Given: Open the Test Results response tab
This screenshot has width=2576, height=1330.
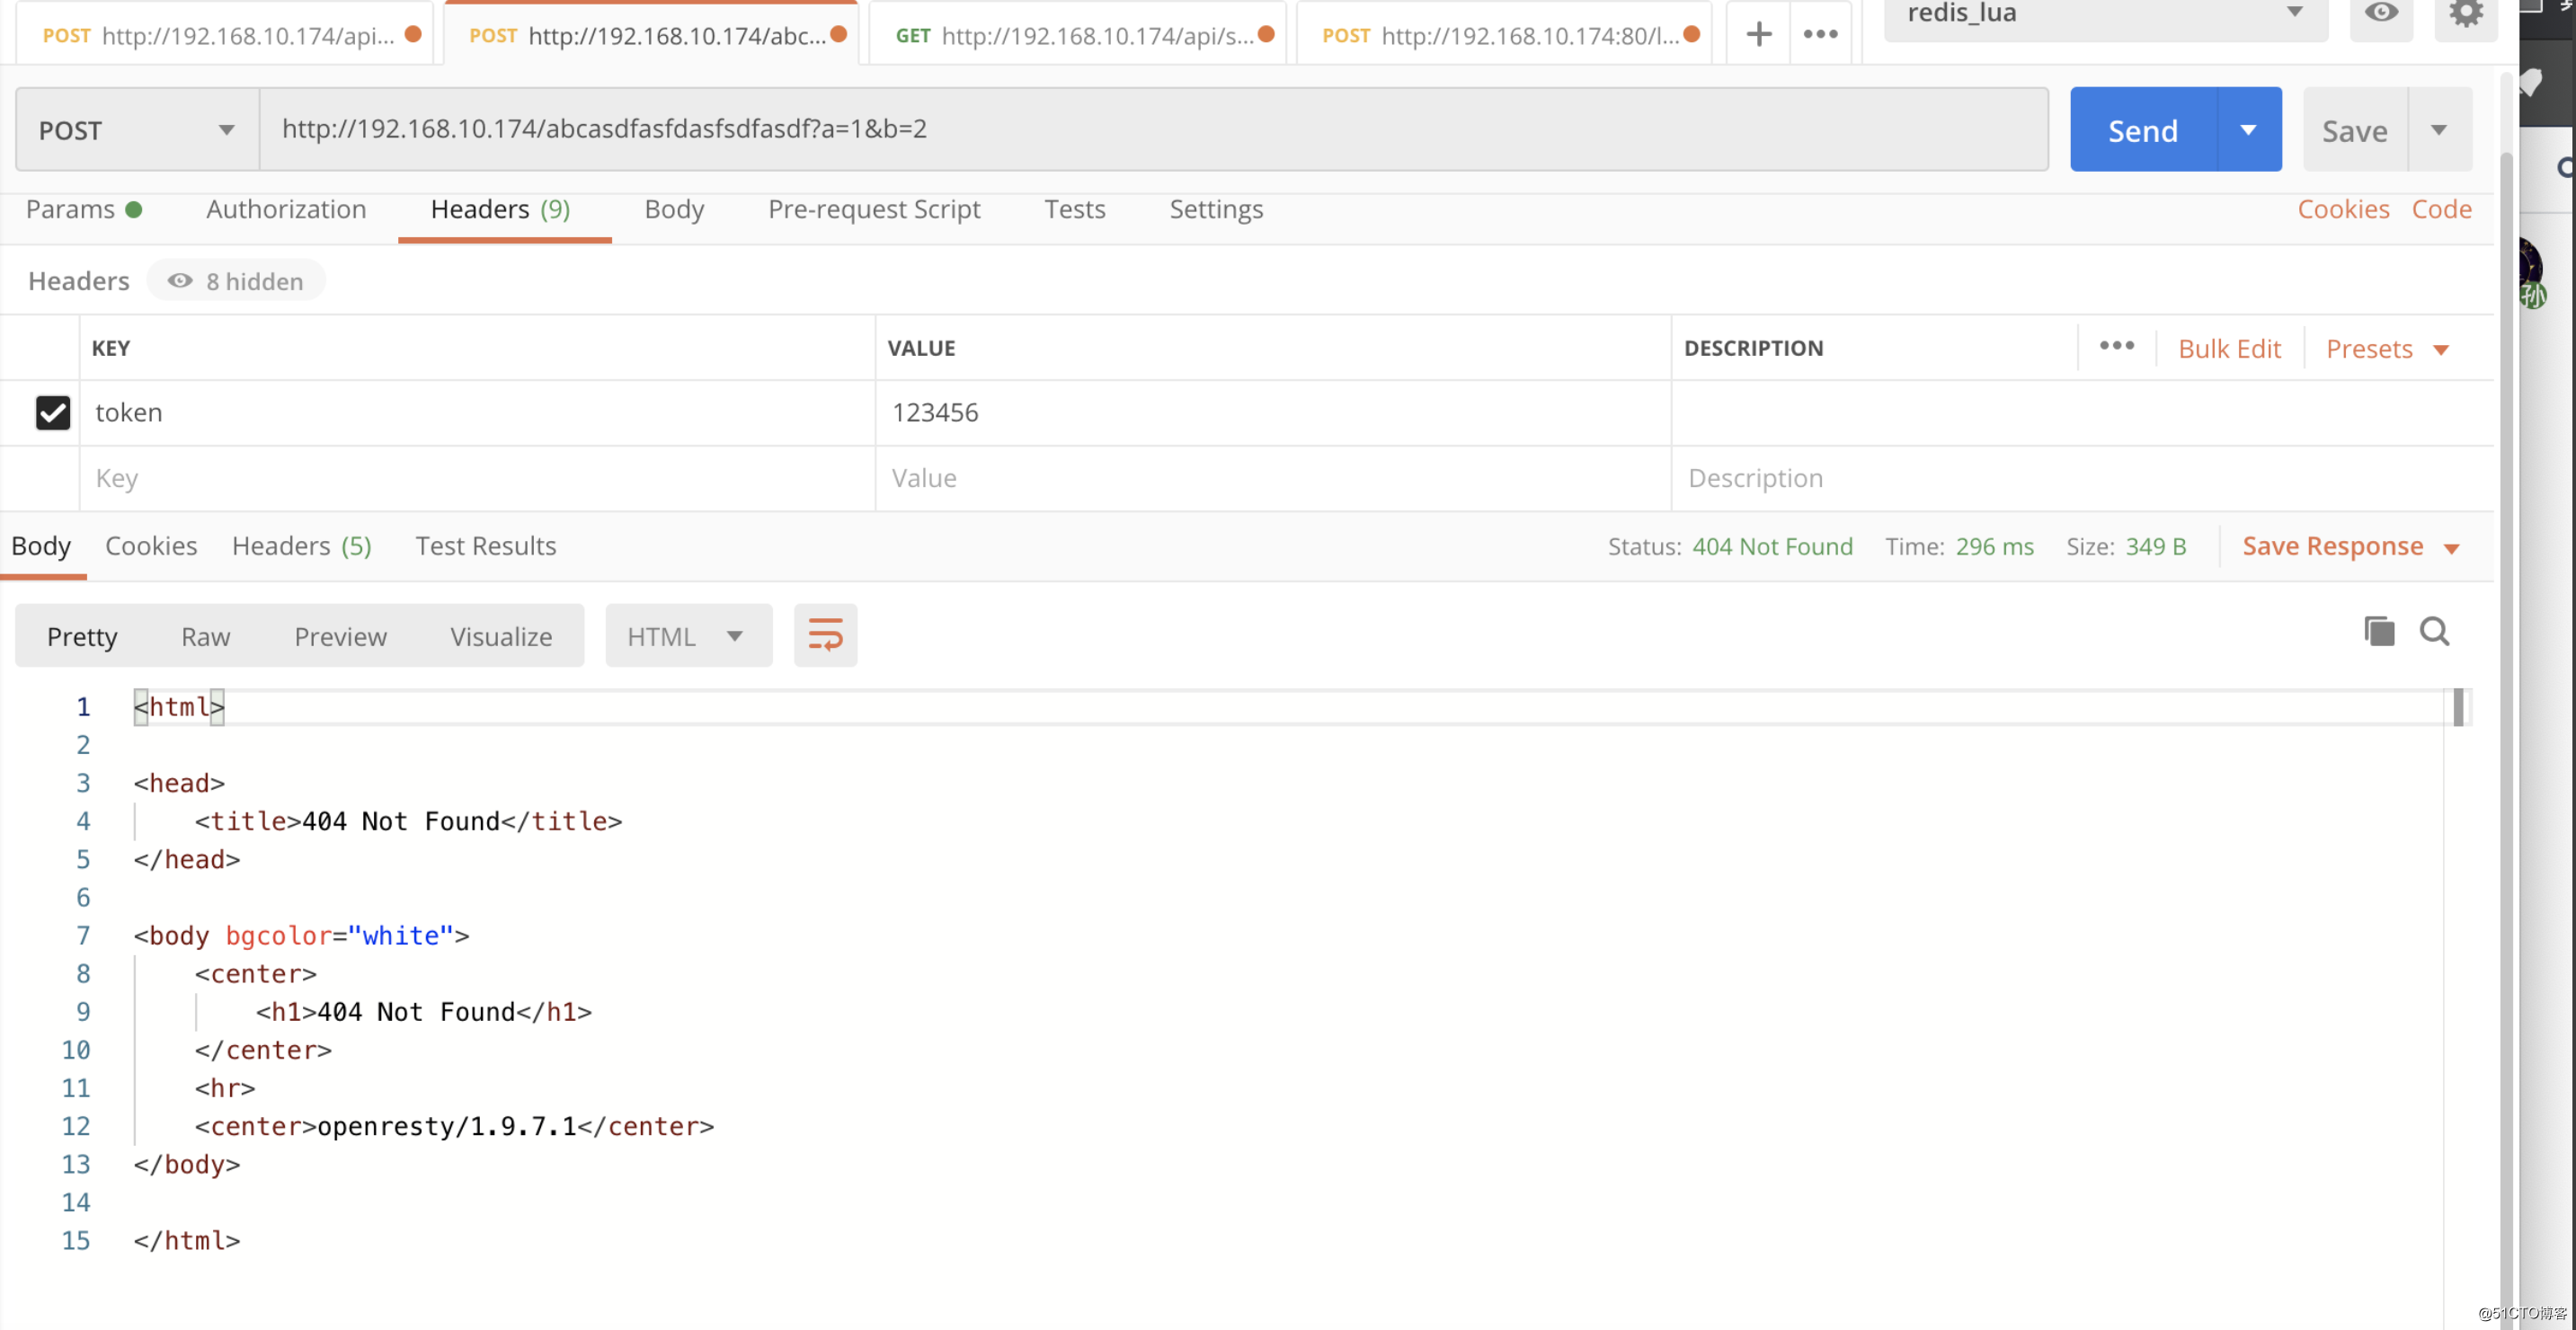Looking at the screenshot, I should (x=485, y=546).
